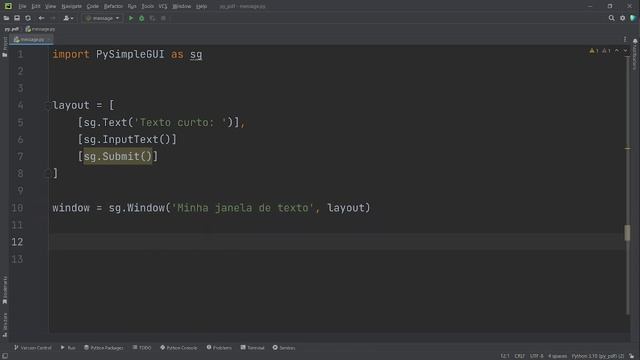Click the Stop process icon

[x=163, y=18]
